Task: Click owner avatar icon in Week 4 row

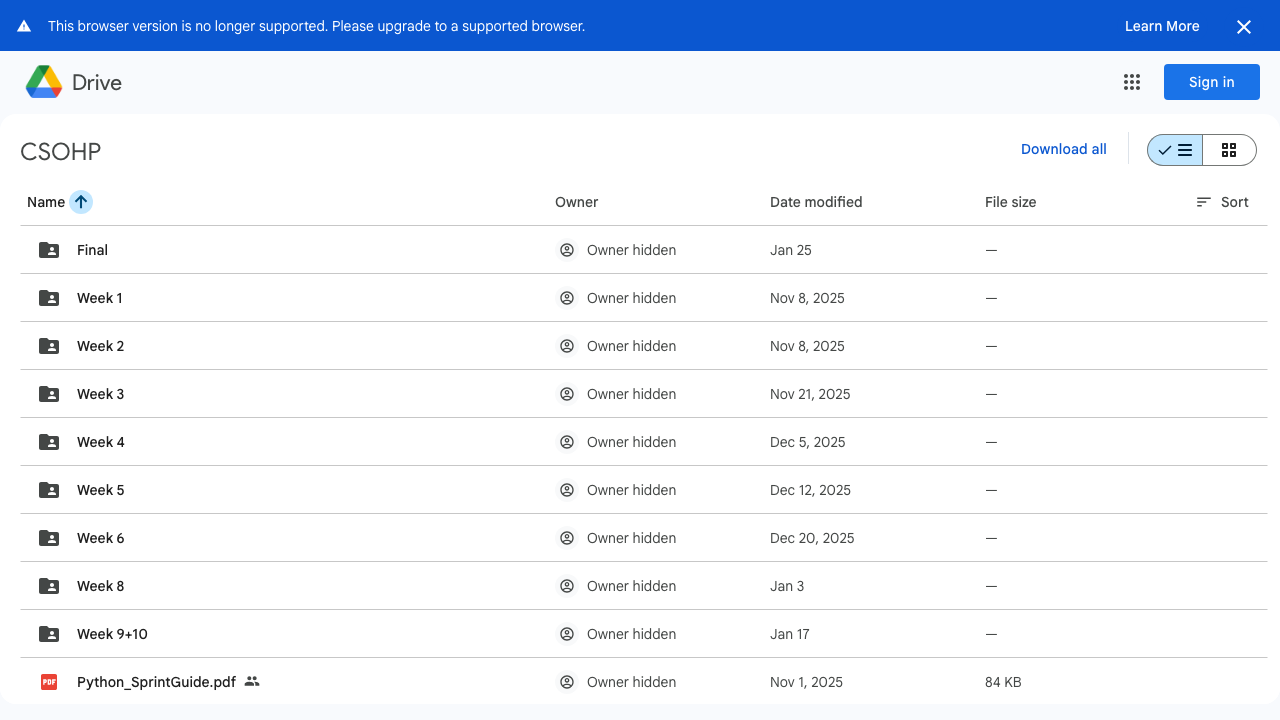Action: [567, 442]
